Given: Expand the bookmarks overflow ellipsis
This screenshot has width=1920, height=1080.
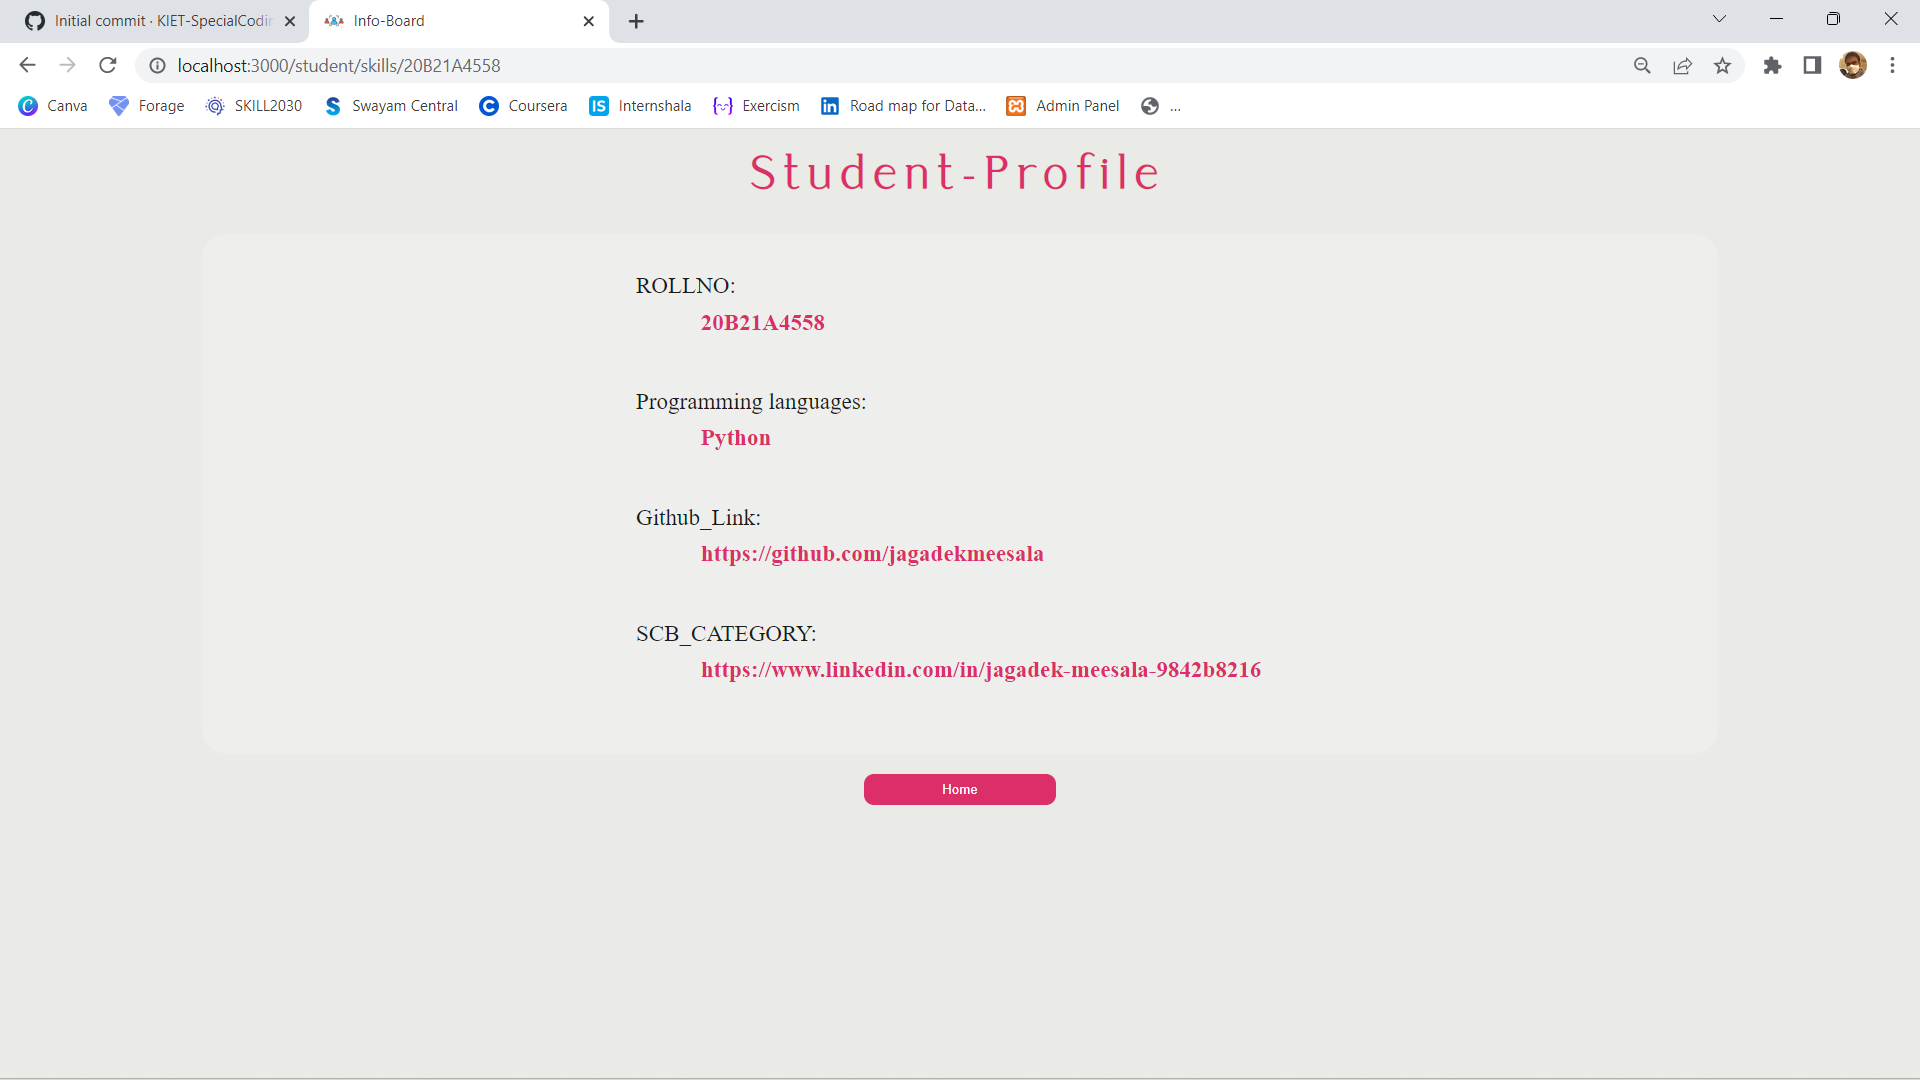Looking at the screenshot, I should click(1176, 107).
